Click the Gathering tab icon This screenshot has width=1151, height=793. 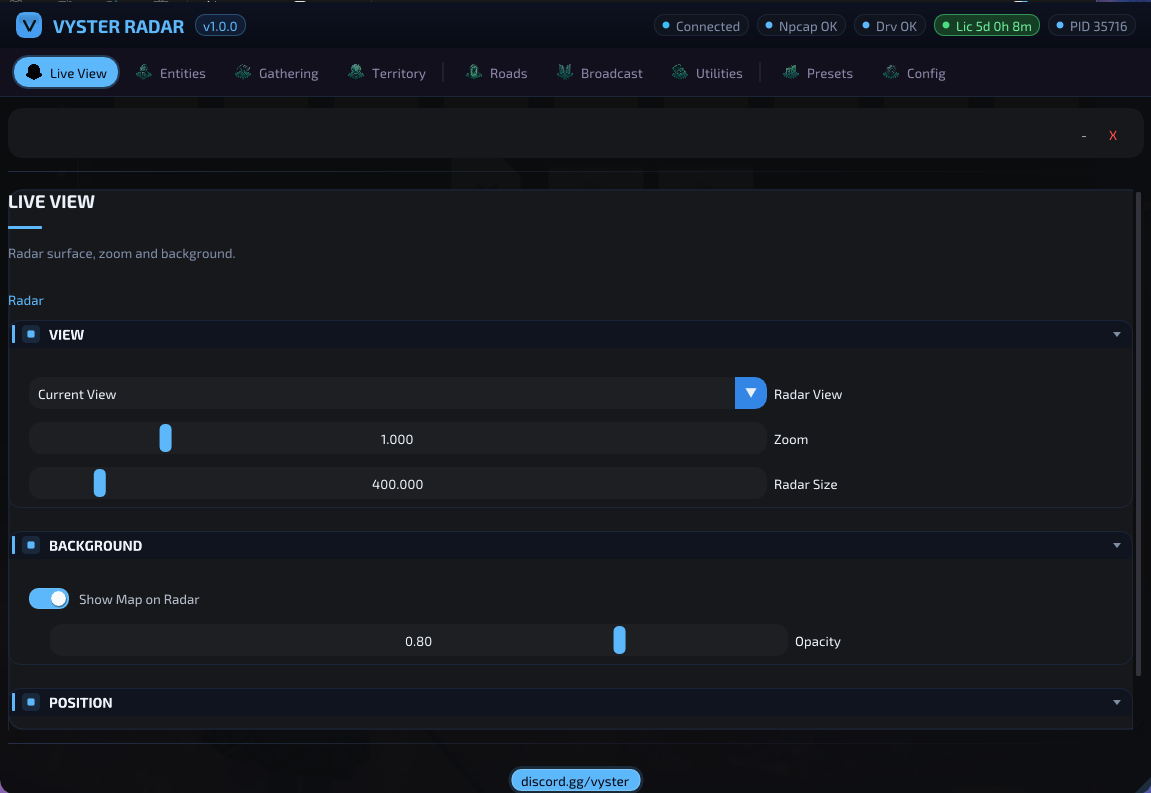(243, 72)
